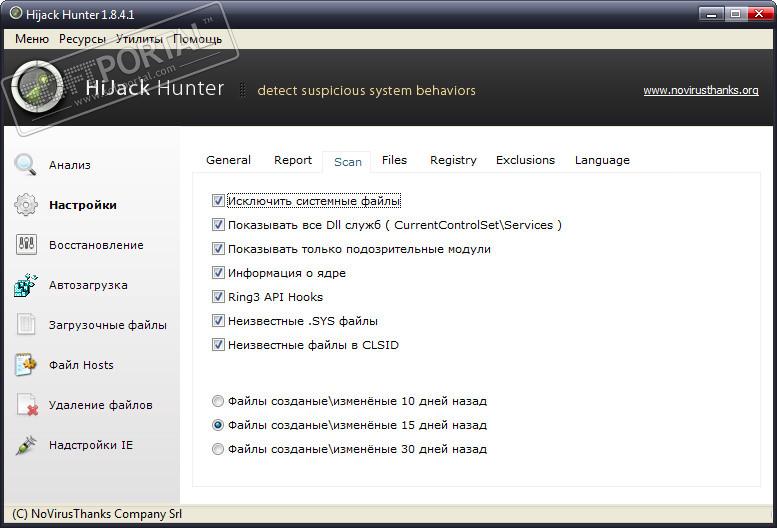This screenshot has width=777, height=528.
Task: Click the Восстановление sliders icon
Action: coord(26,245)
